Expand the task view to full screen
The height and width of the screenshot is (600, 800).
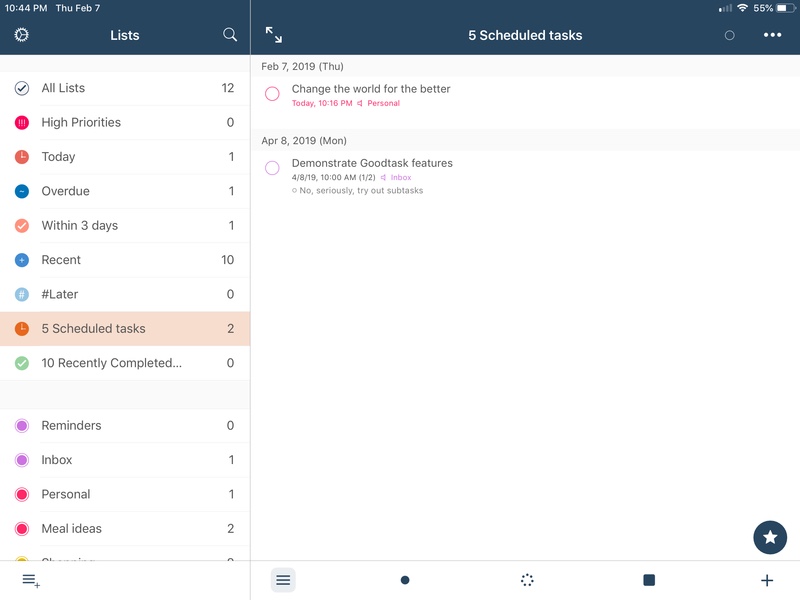274,33
